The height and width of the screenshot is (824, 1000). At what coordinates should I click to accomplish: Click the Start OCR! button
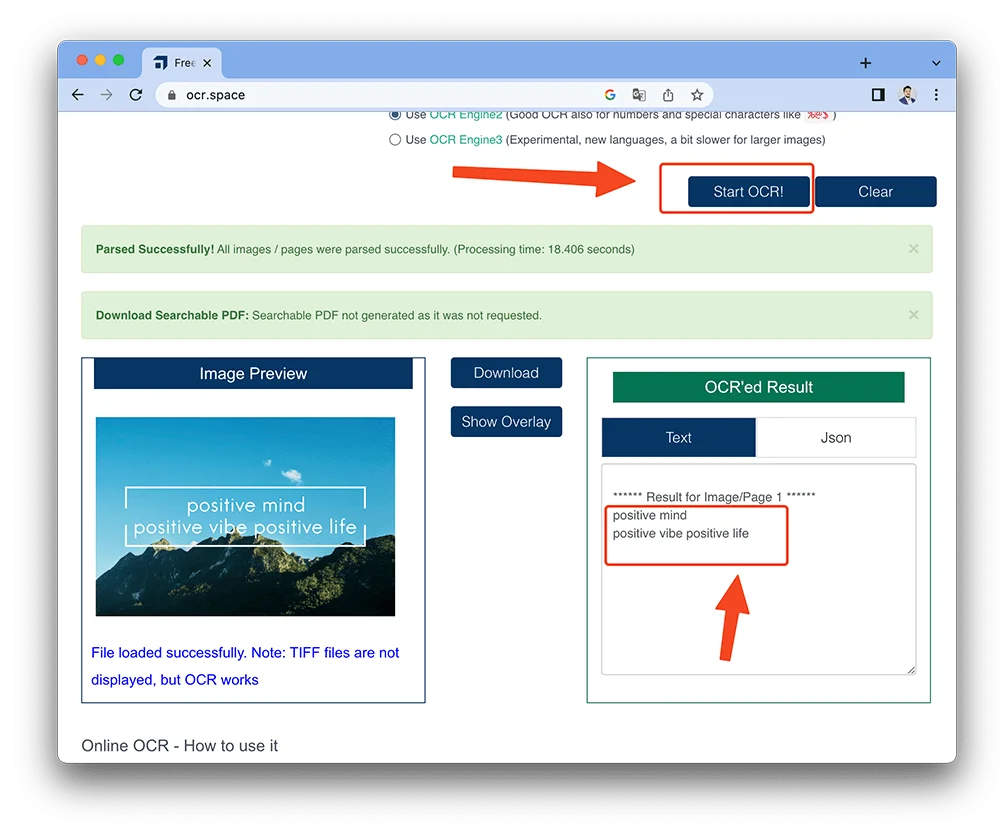(x=748, y=191)
